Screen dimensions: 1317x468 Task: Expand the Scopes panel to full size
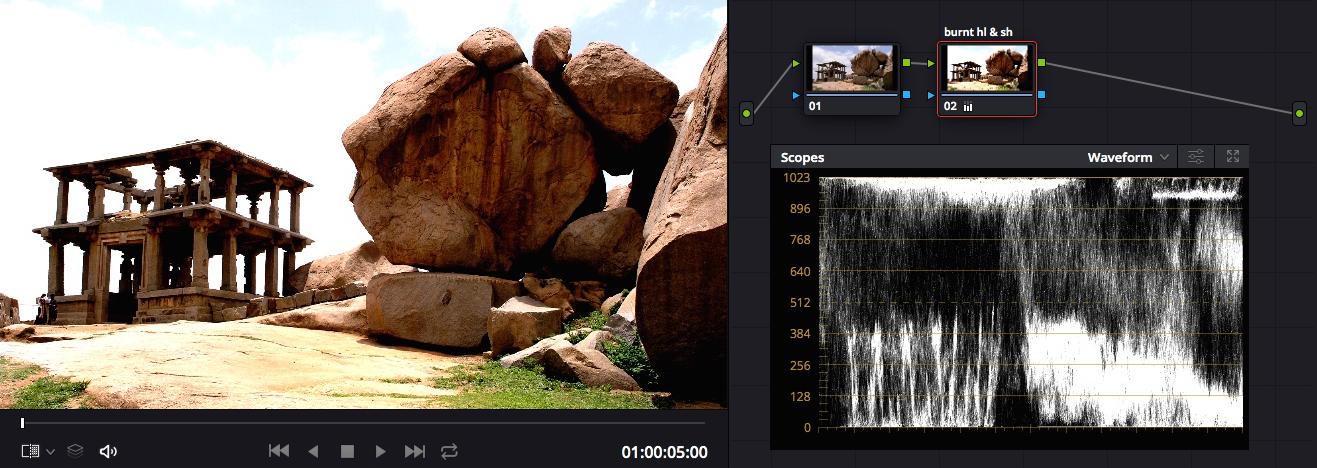tap(1232, 157)
